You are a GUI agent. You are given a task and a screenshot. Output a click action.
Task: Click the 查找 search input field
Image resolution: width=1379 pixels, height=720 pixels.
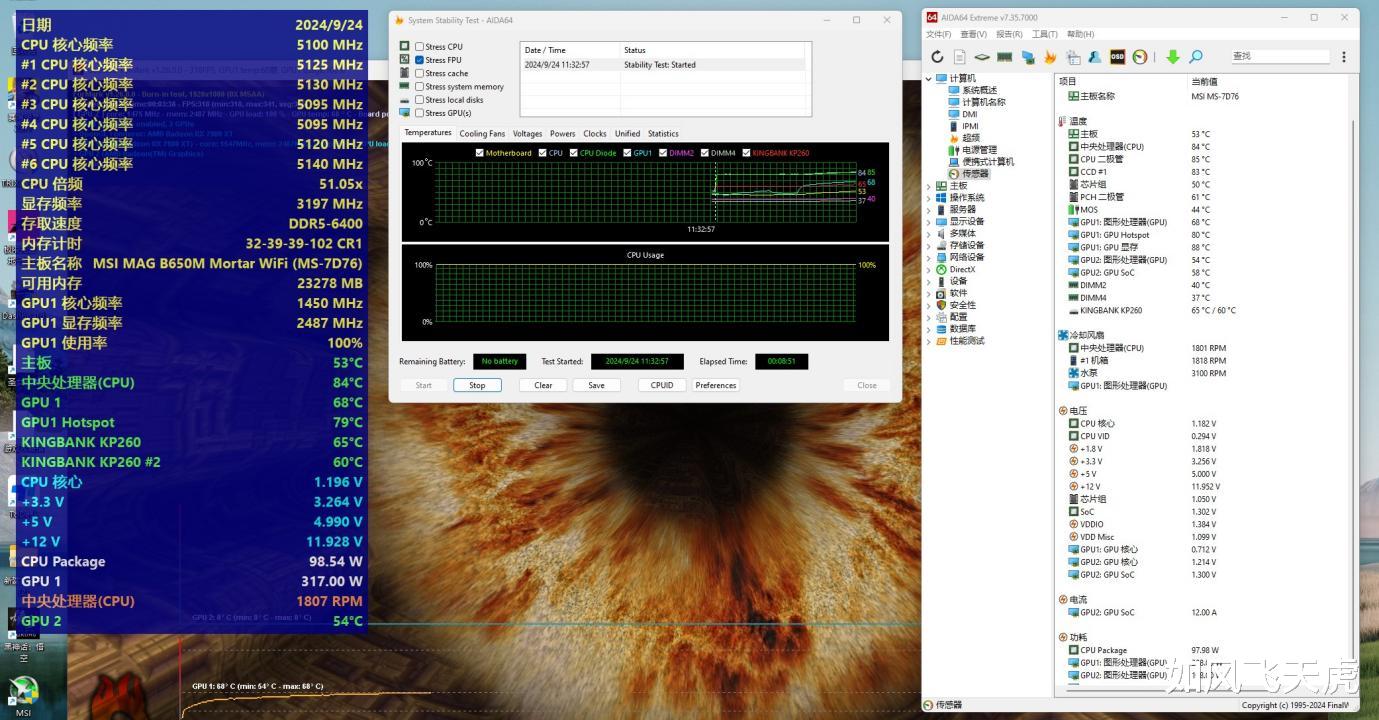[x=1280, y=56]
